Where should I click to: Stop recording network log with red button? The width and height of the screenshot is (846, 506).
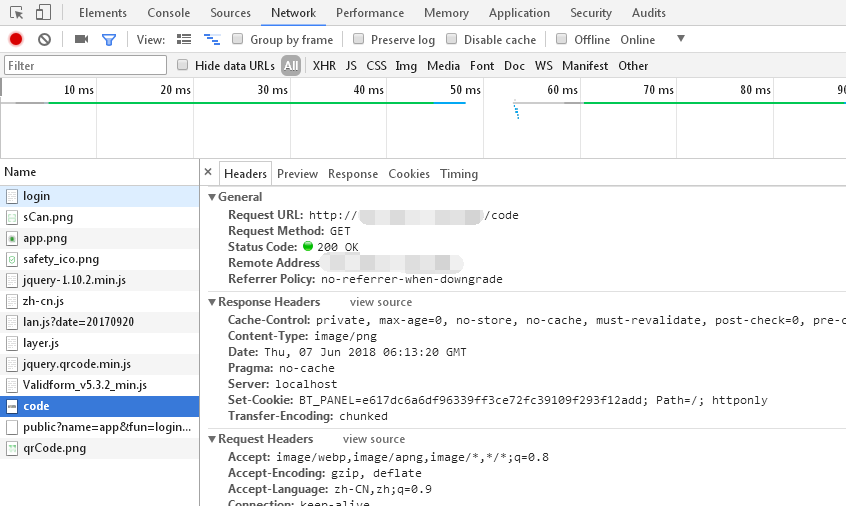[x=16, y=40]
